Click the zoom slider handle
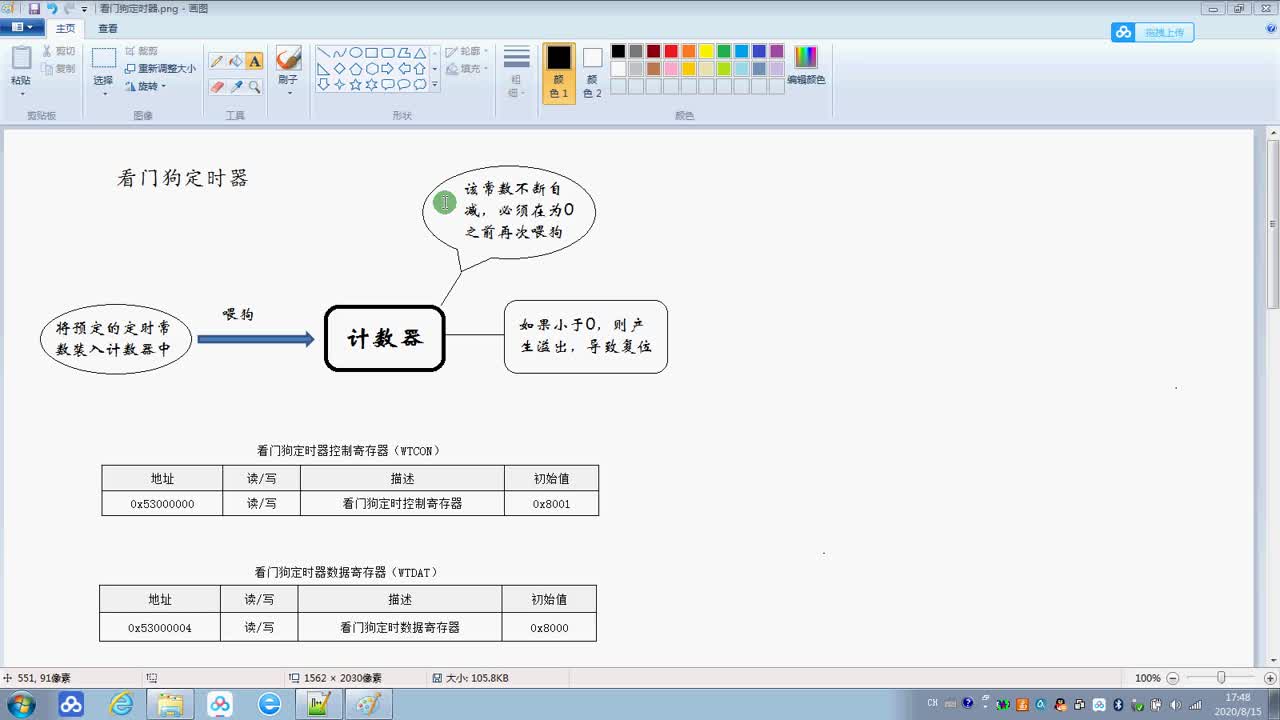This screenshot has width=1280, height=720. 1221,678
